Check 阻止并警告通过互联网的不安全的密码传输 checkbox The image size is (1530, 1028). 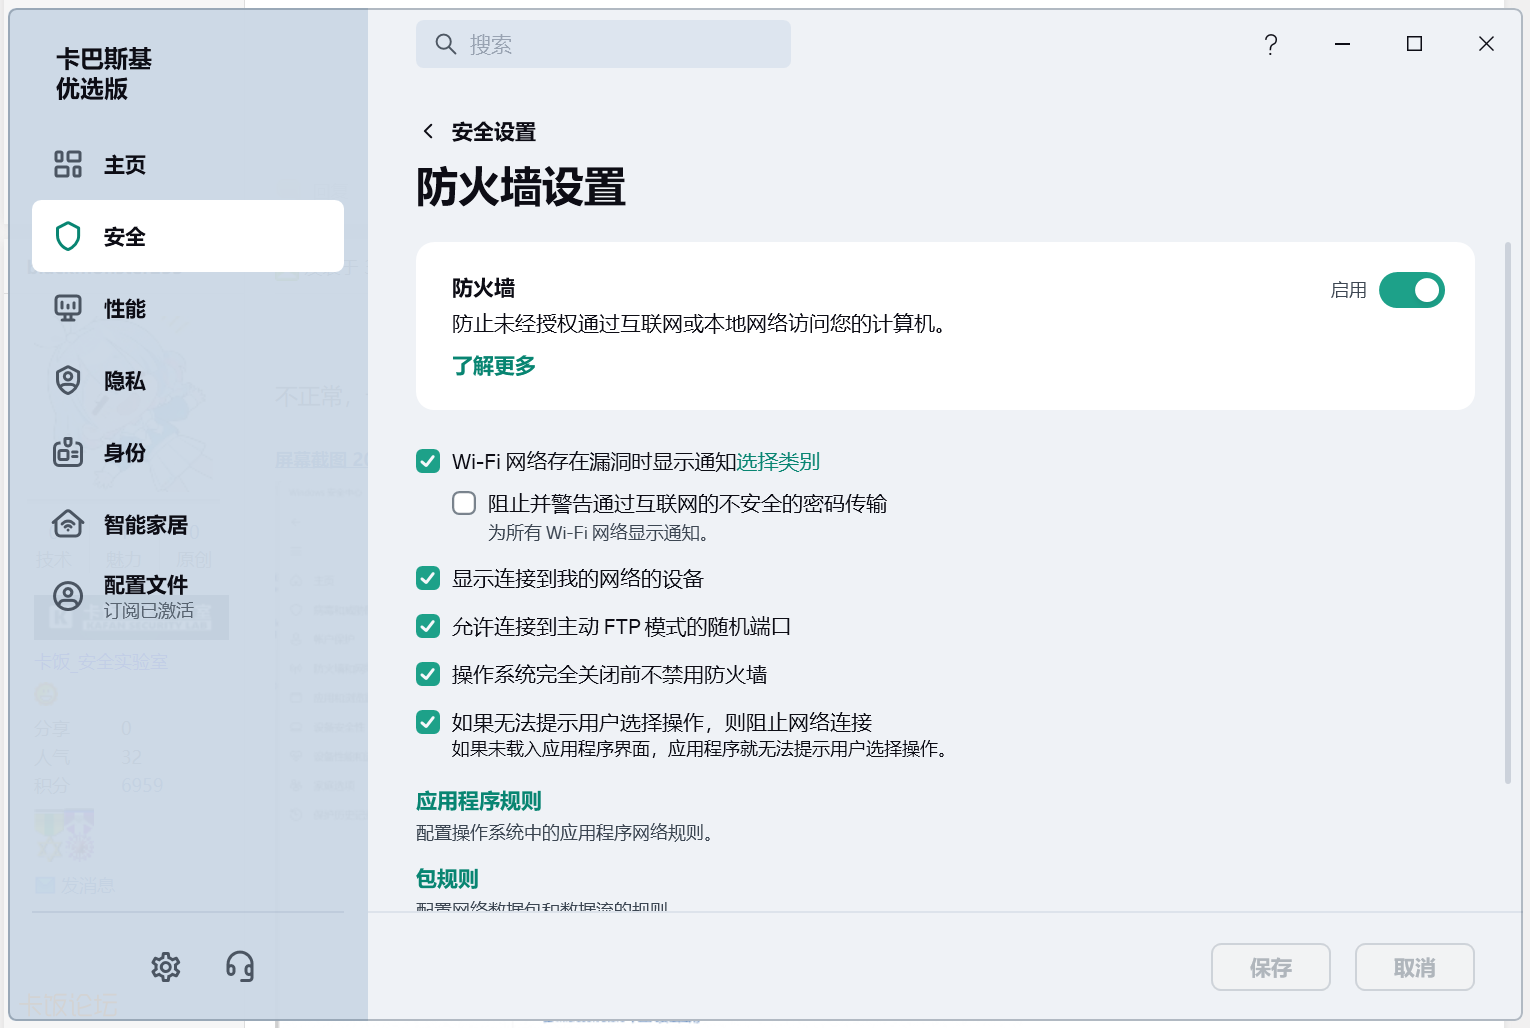click(464, 503)
